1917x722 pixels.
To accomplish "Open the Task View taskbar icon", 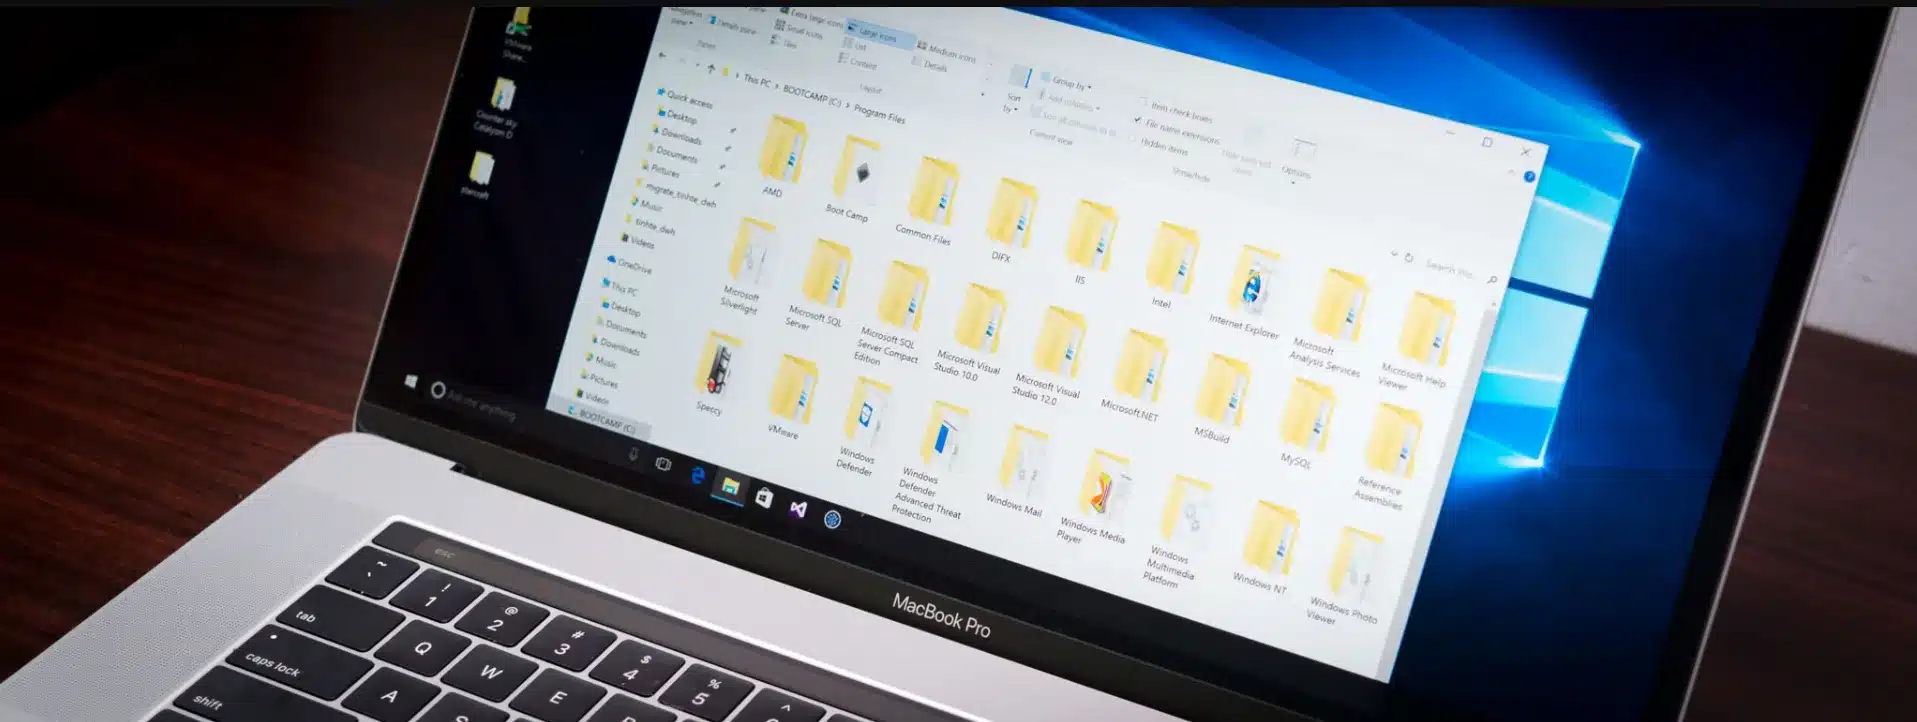I will coord(662,463).
